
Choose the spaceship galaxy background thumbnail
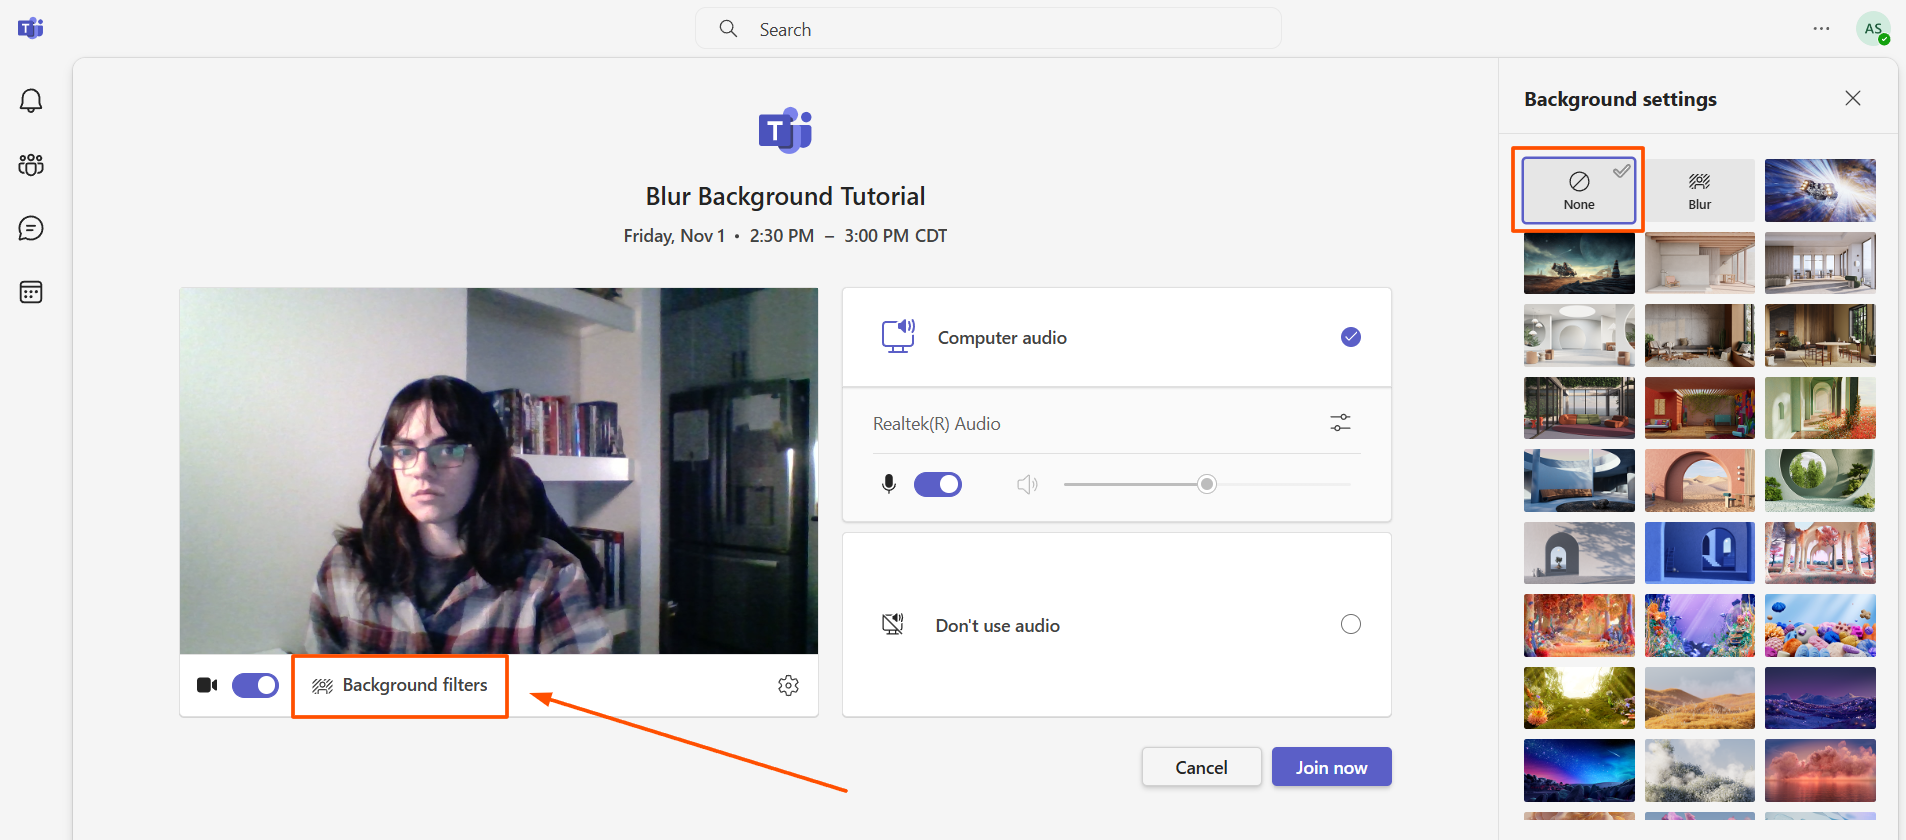1820,190
